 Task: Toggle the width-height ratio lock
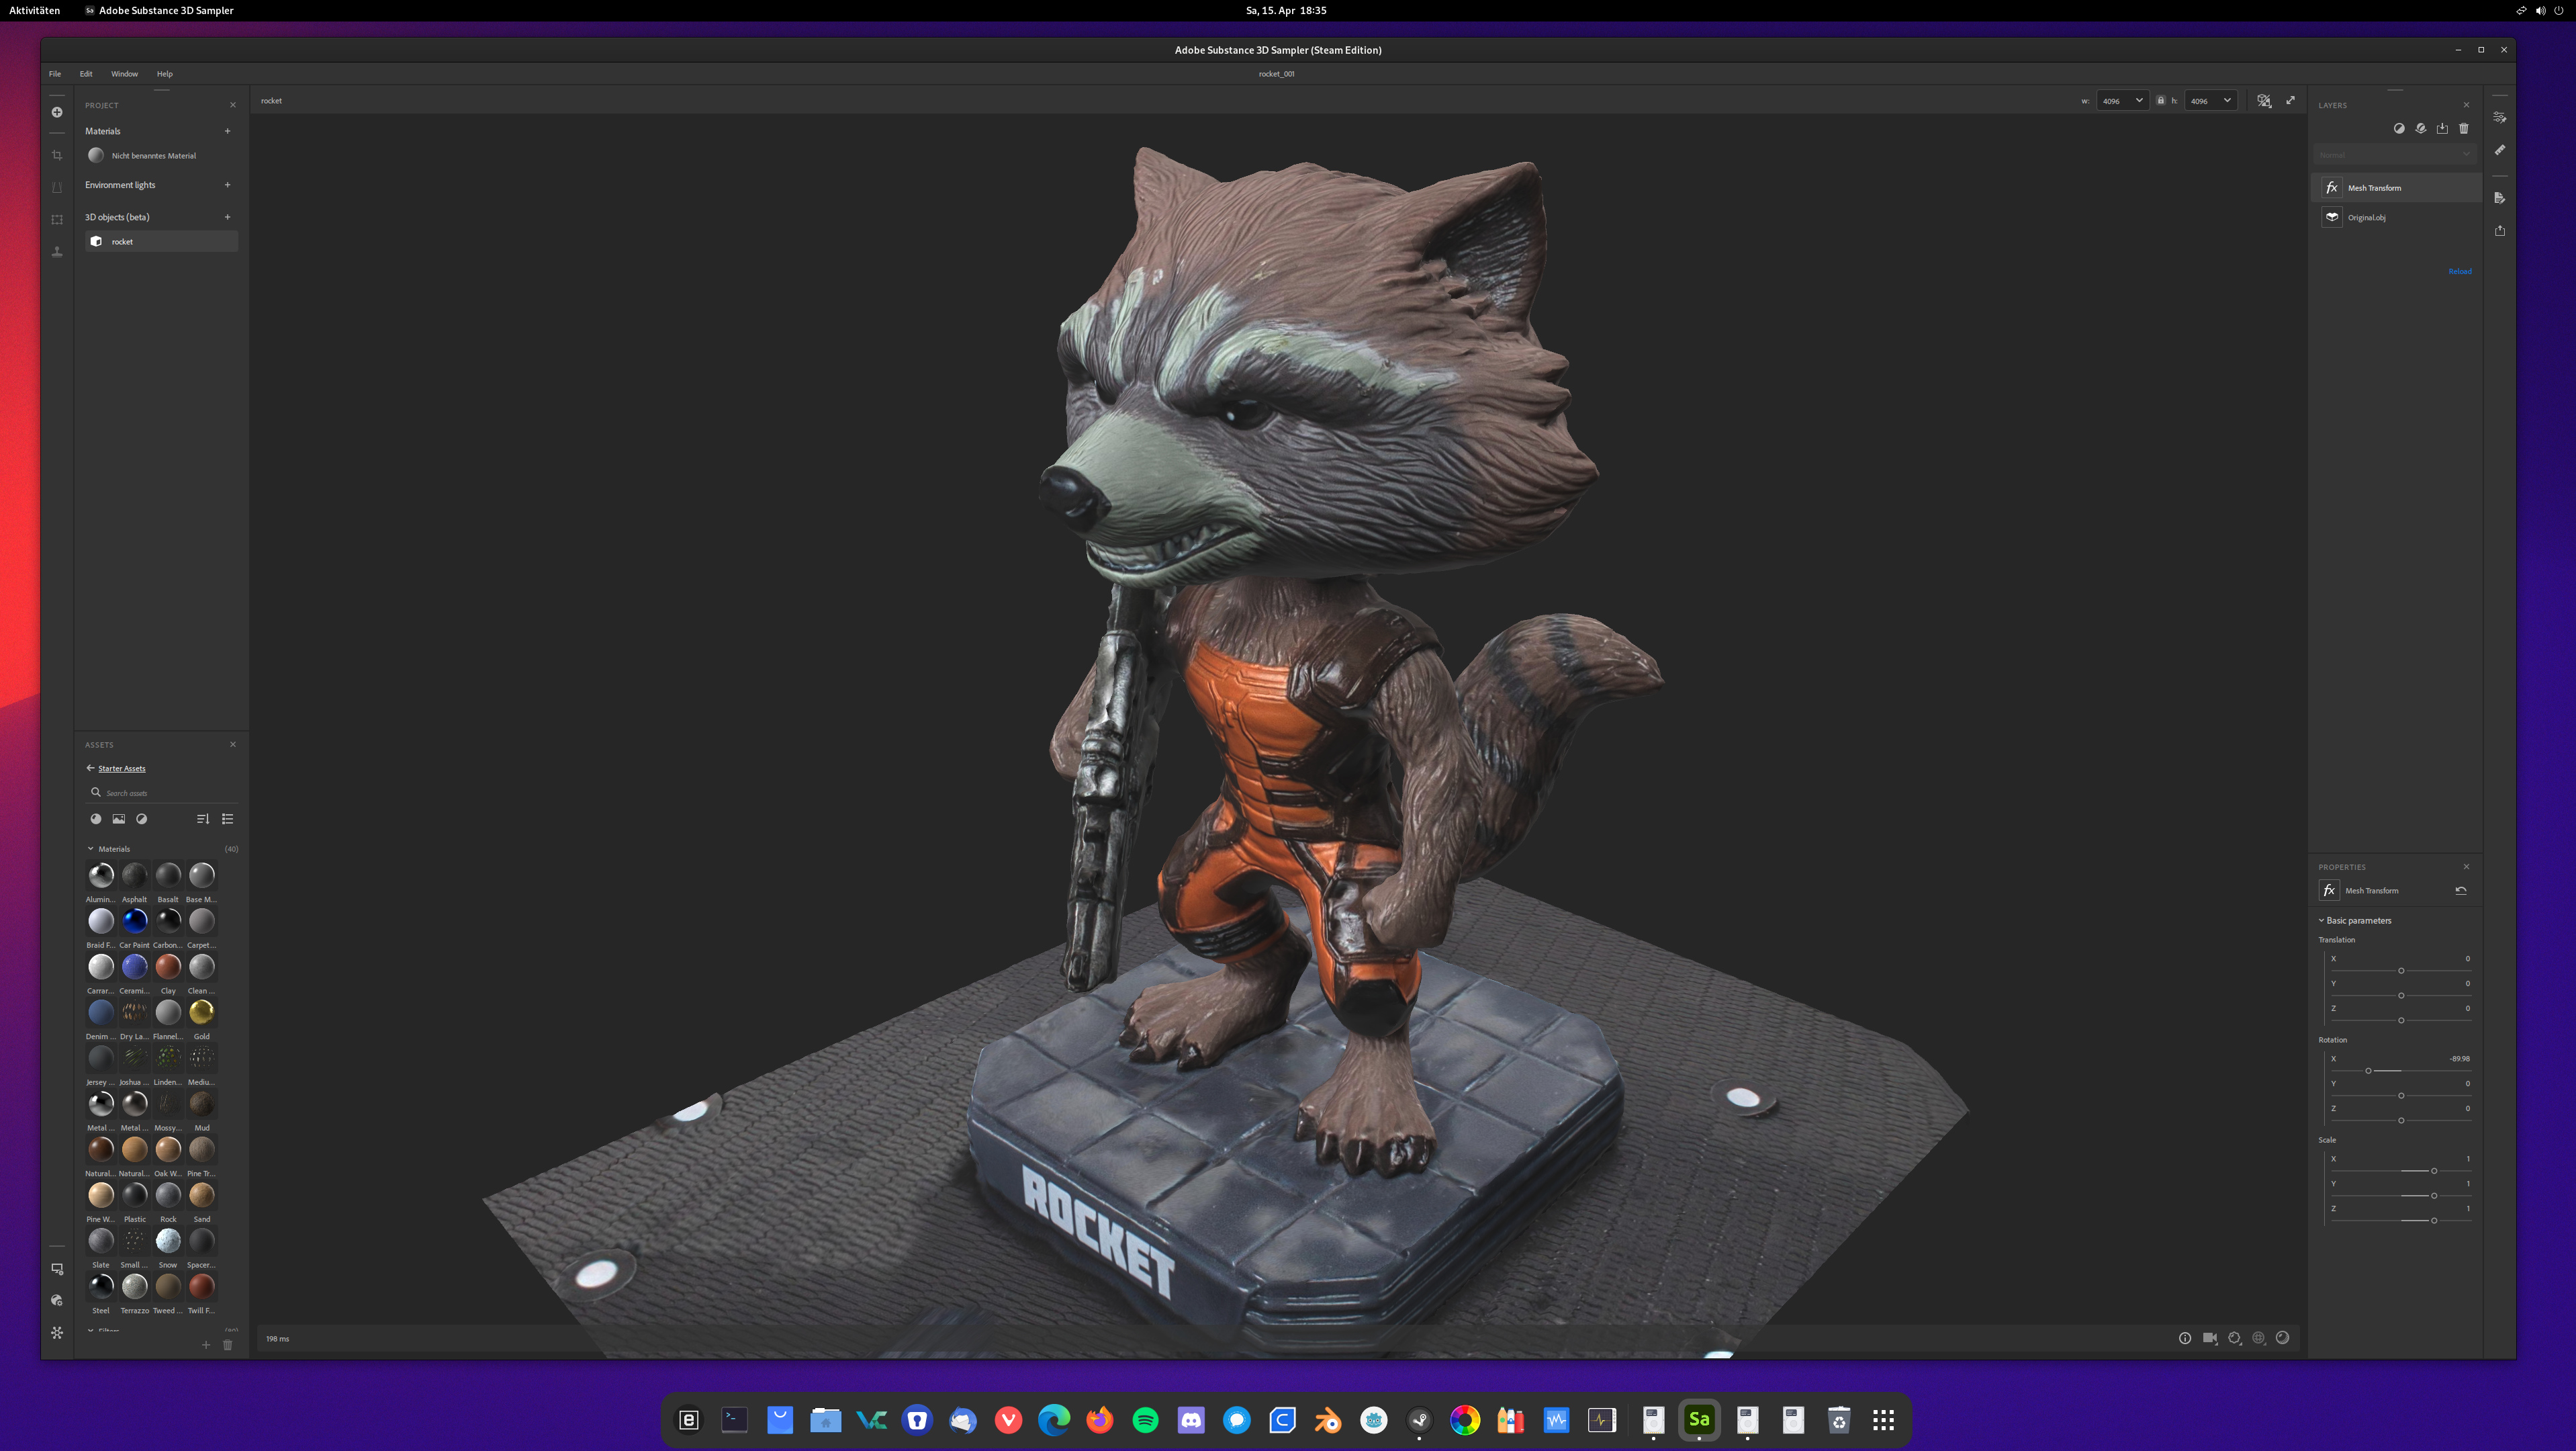(x=2160, y=100)
